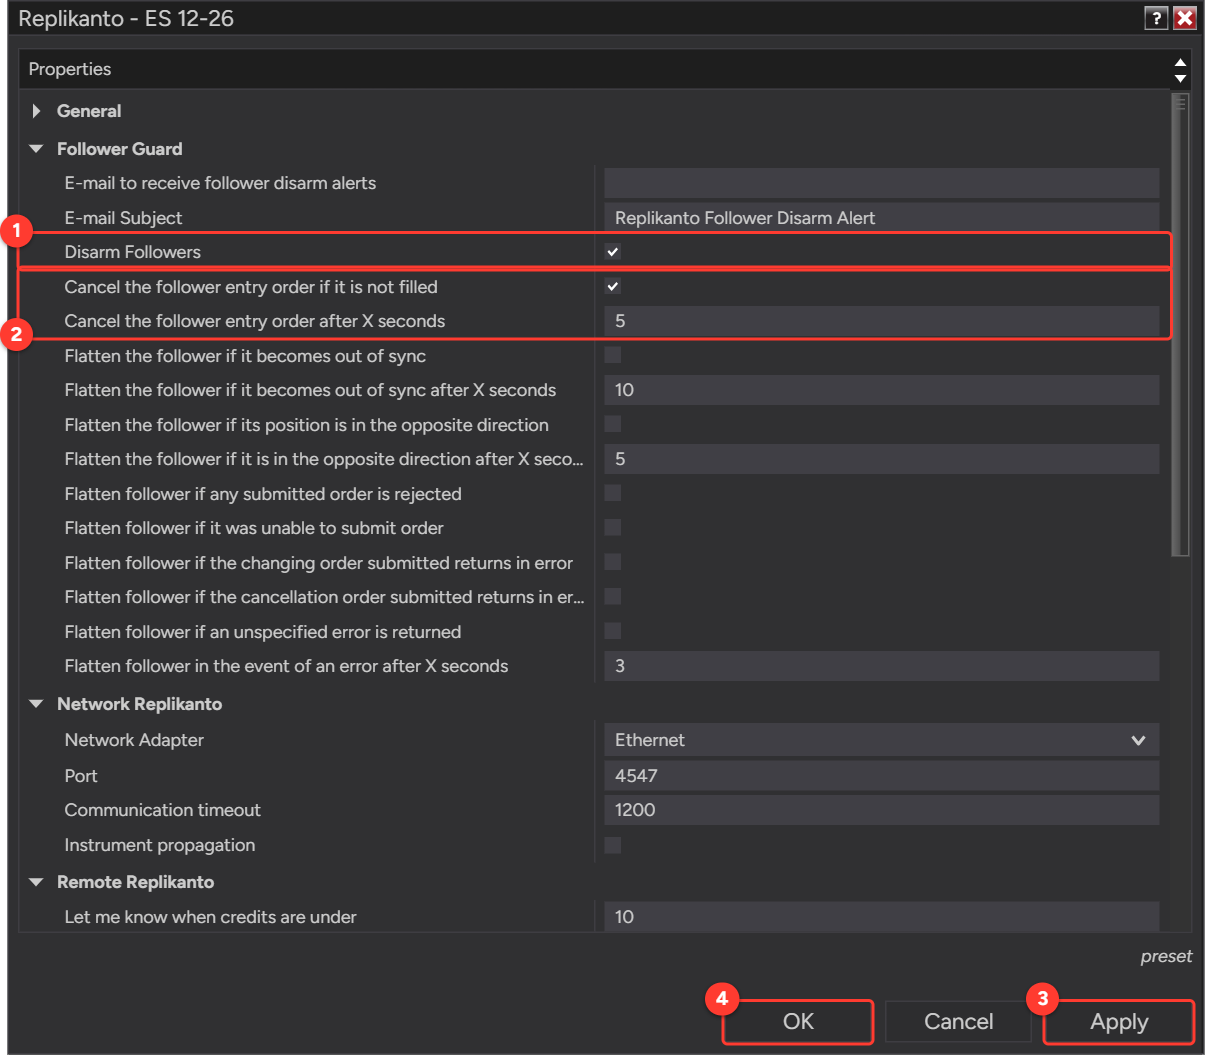Click the OK button
Image resolution: width=1205 pixels, height=1055 pixels.
coord(798,1022)
